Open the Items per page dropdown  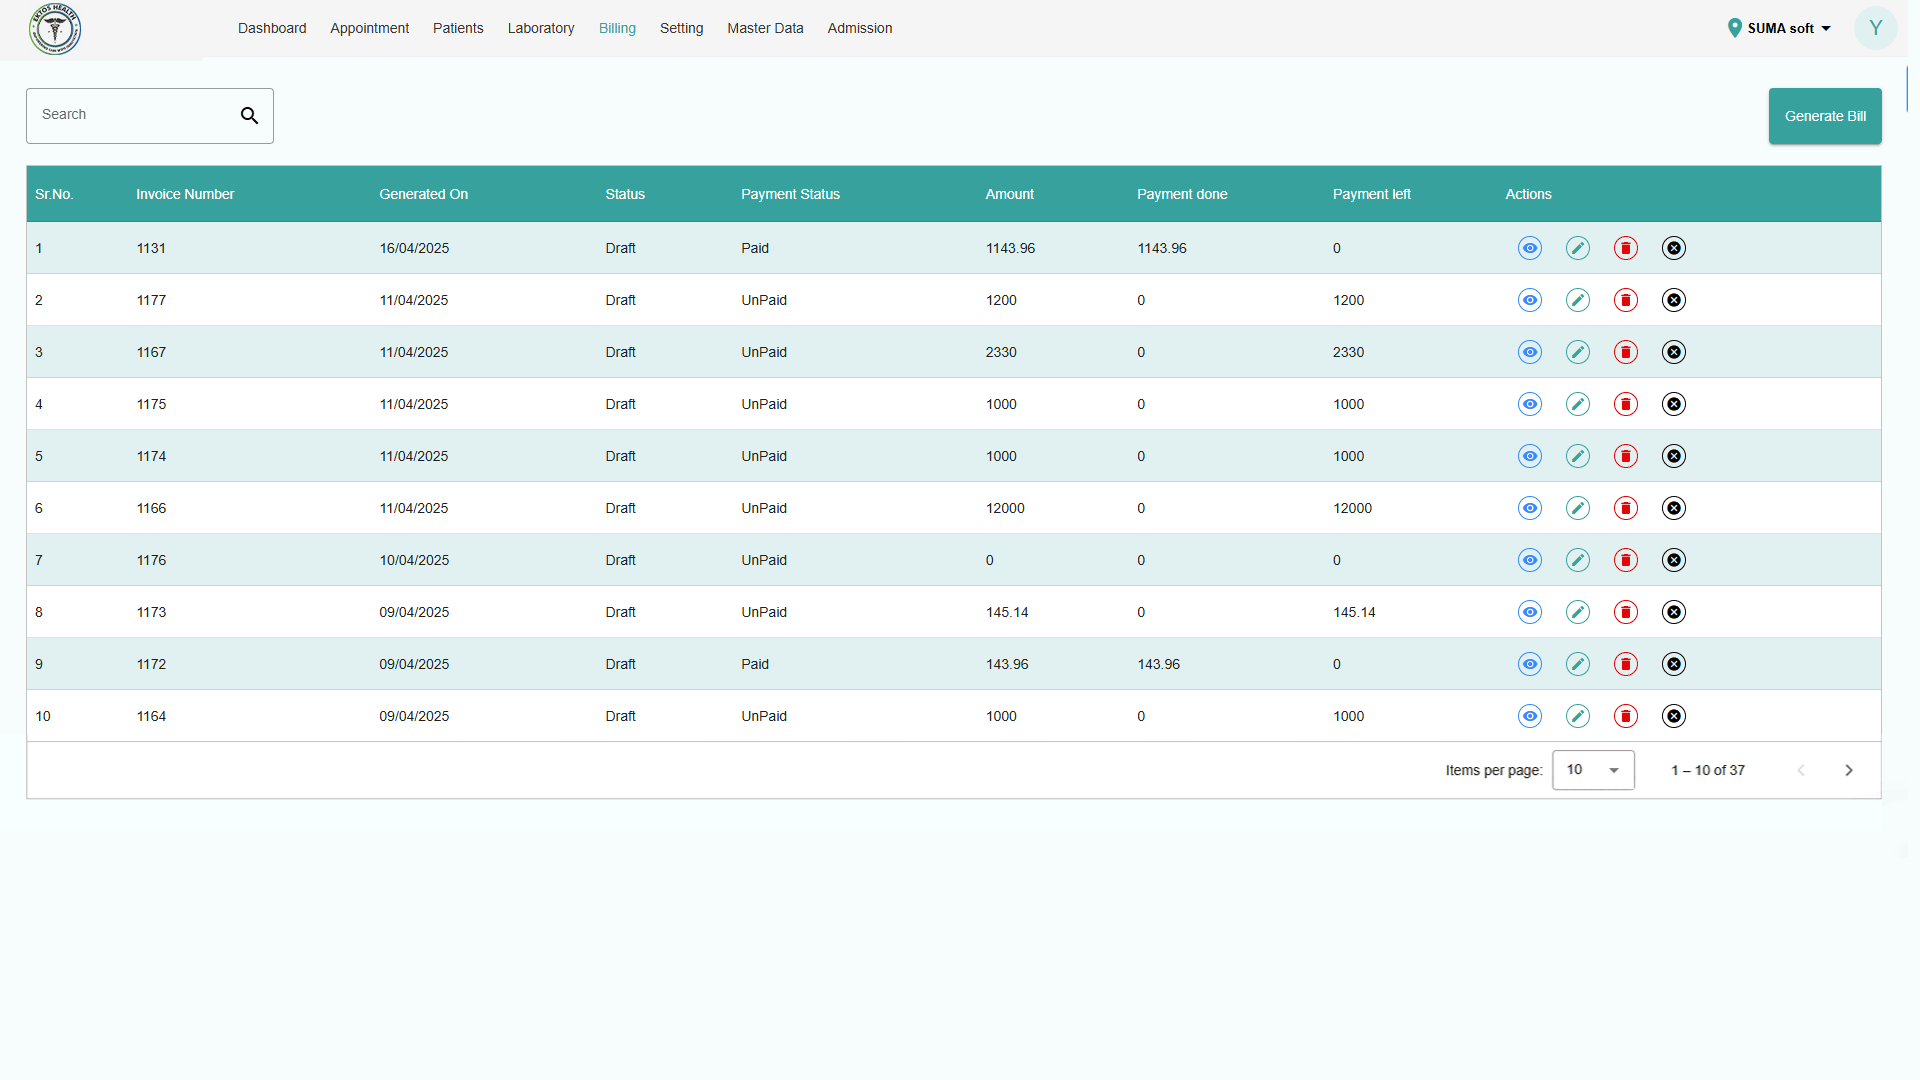[1593, 770]
